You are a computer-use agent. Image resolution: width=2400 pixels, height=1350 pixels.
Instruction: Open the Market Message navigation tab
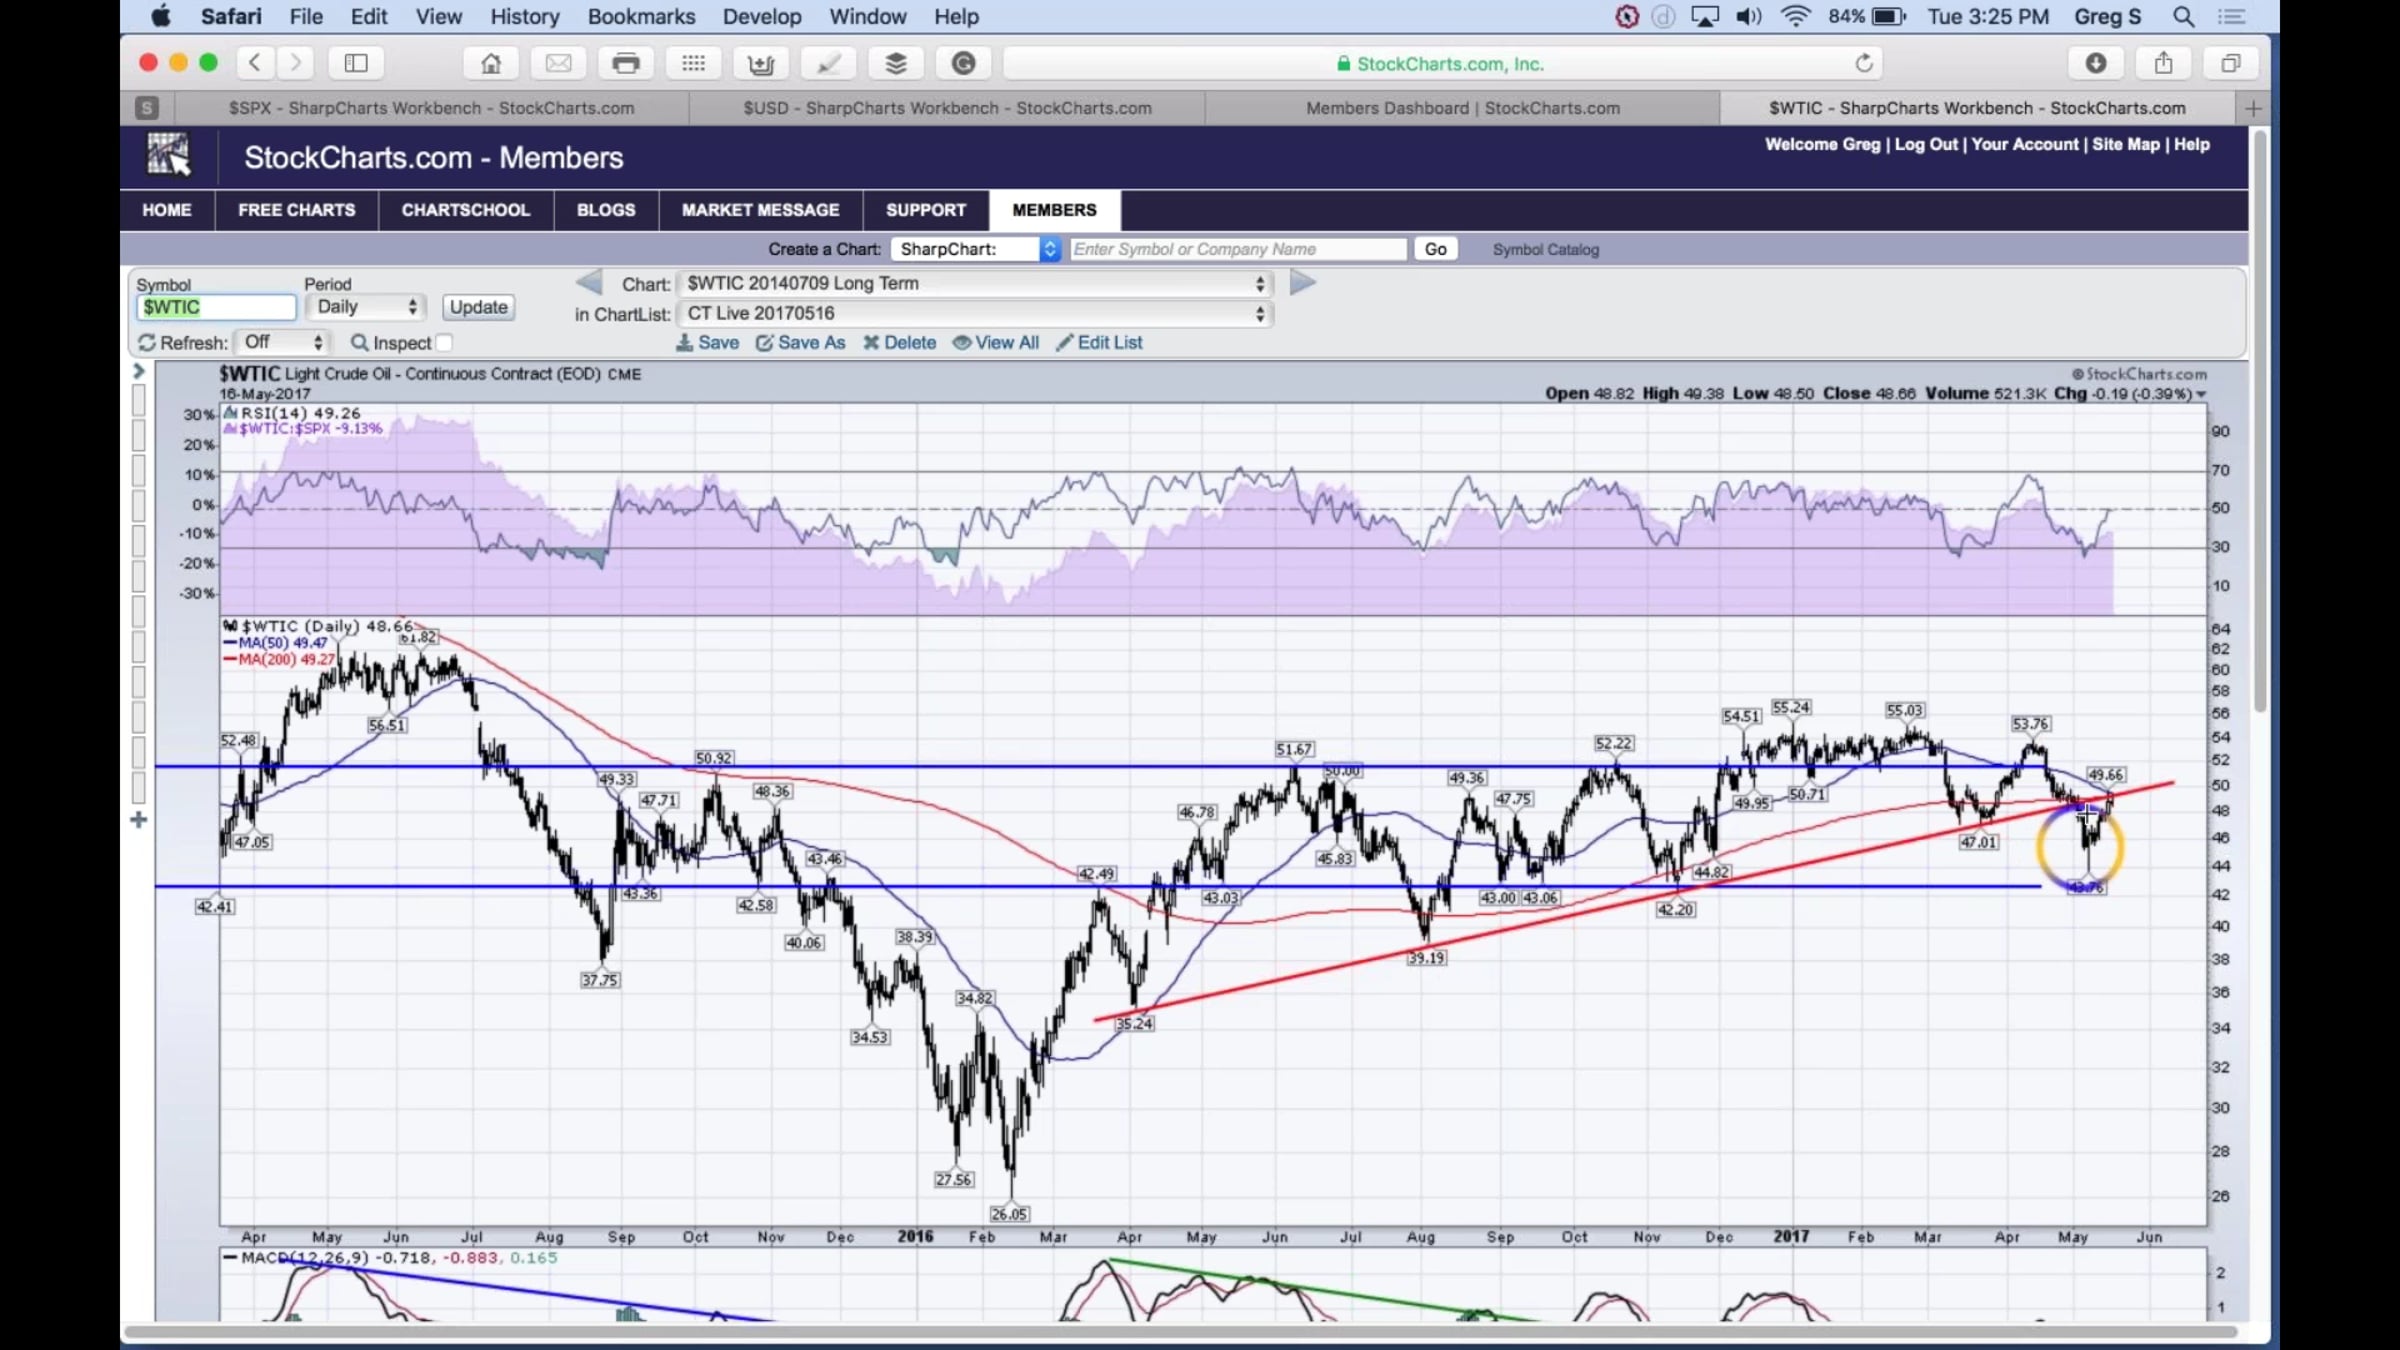[761, 210]
